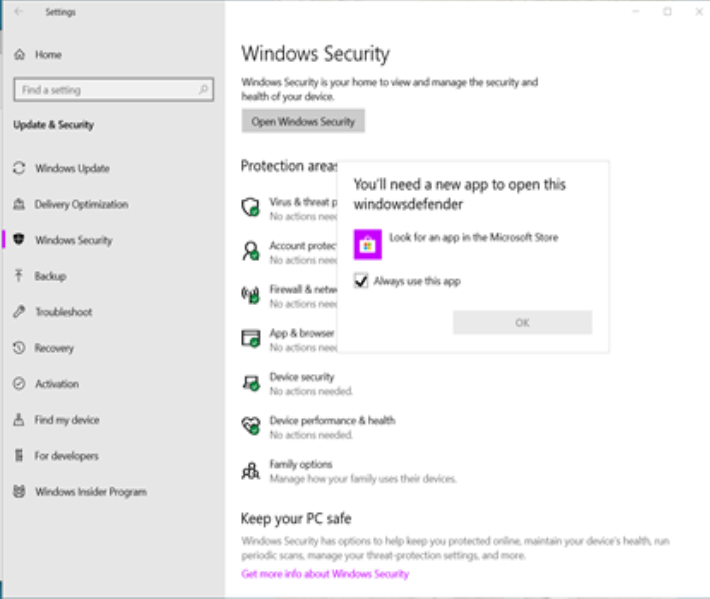Maximize the Settings window
710x599 pixels.
[667, 11]
